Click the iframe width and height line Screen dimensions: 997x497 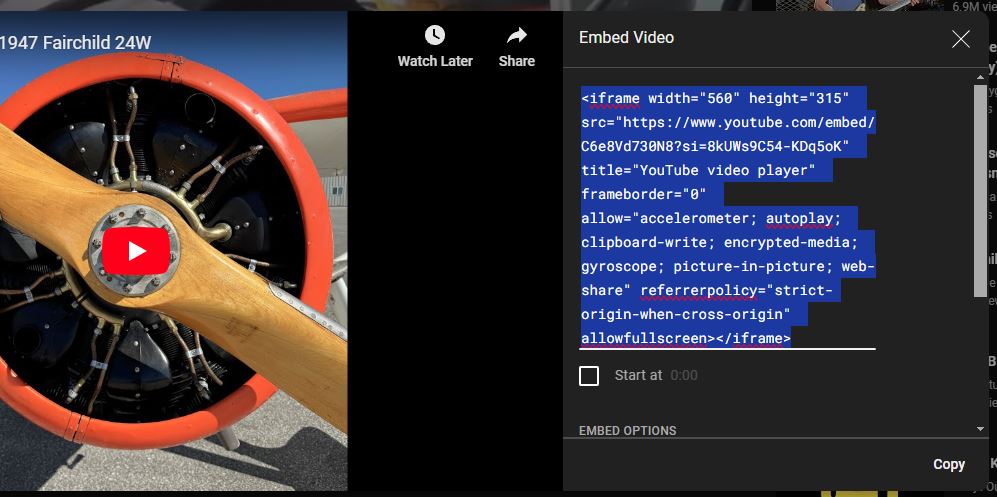tap(715, 98)
